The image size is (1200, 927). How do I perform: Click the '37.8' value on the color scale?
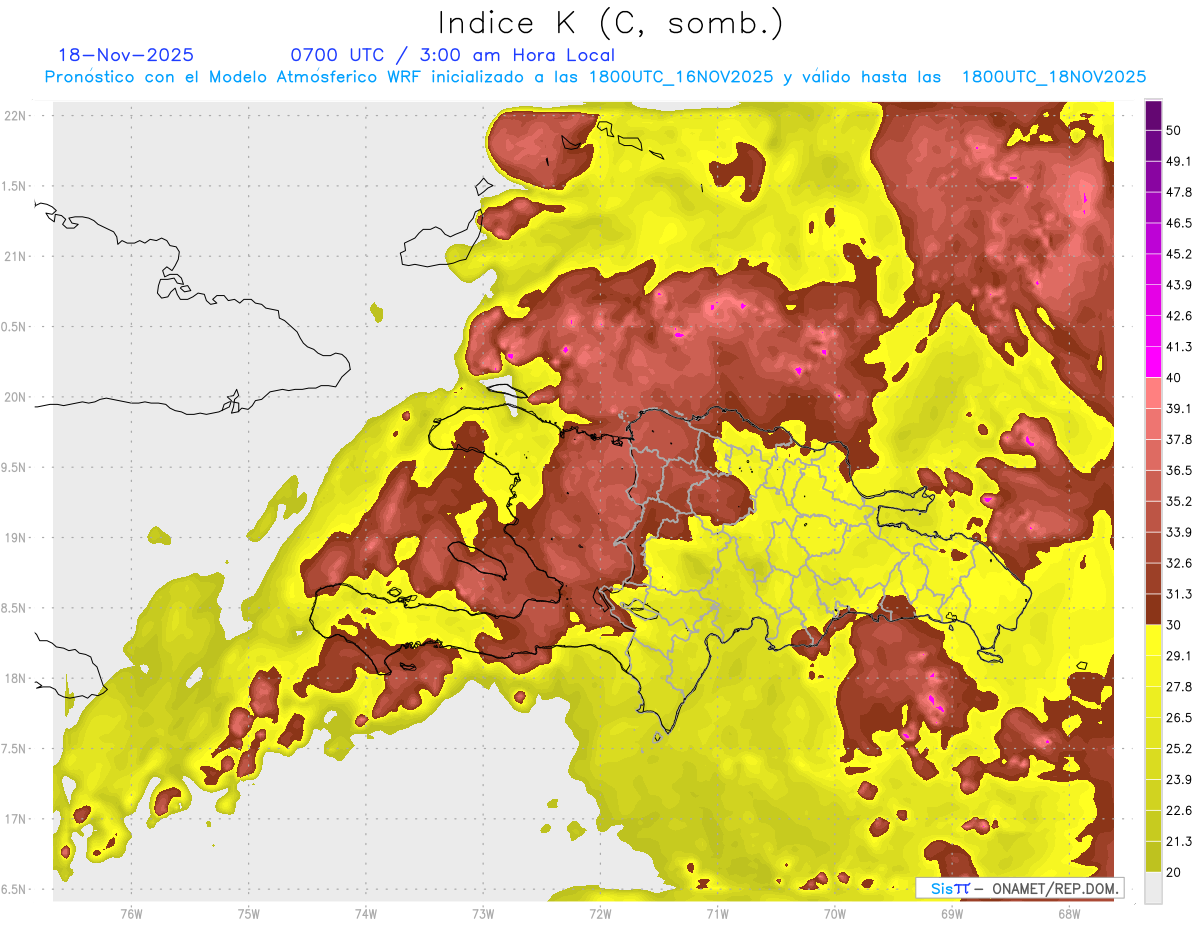point(1179,439)
